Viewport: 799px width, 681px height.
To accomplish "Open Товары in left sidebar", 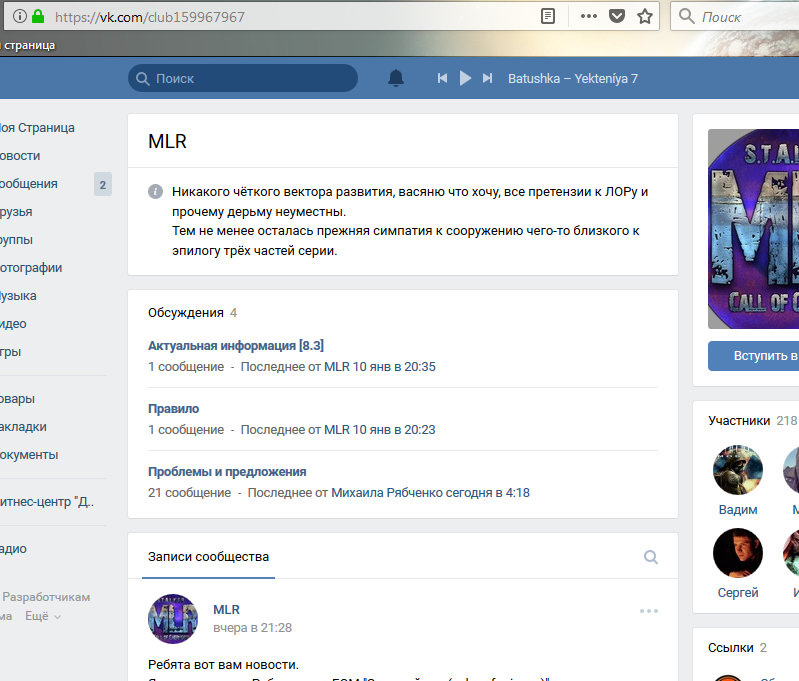I will [17, 399].
